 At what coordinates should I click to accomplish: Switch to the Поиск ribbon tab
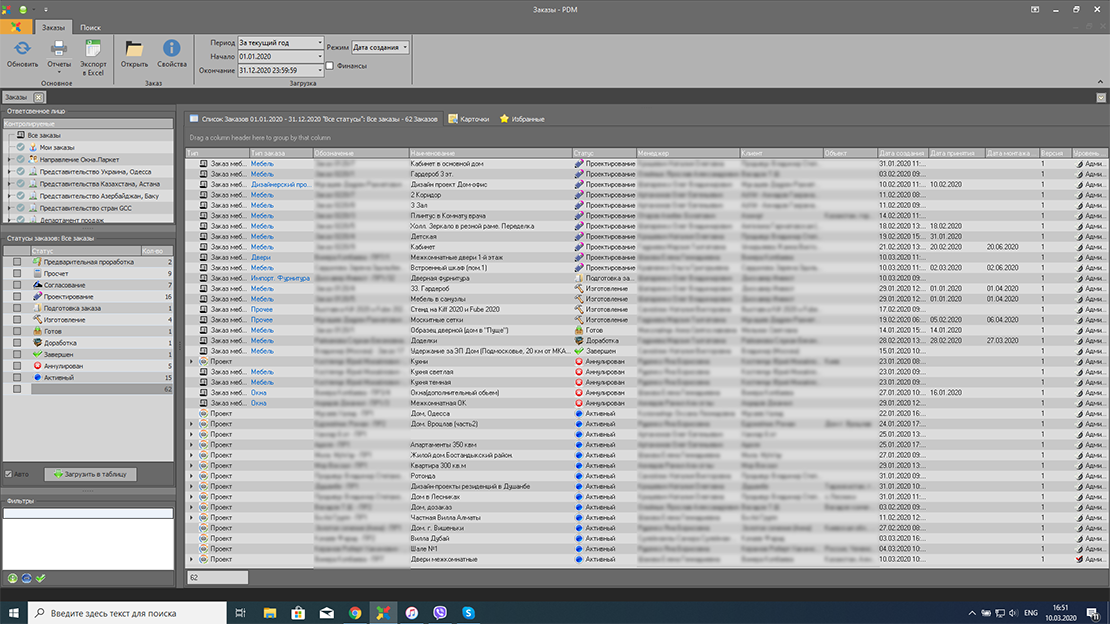pyautogui.click(x=90, y=27)
